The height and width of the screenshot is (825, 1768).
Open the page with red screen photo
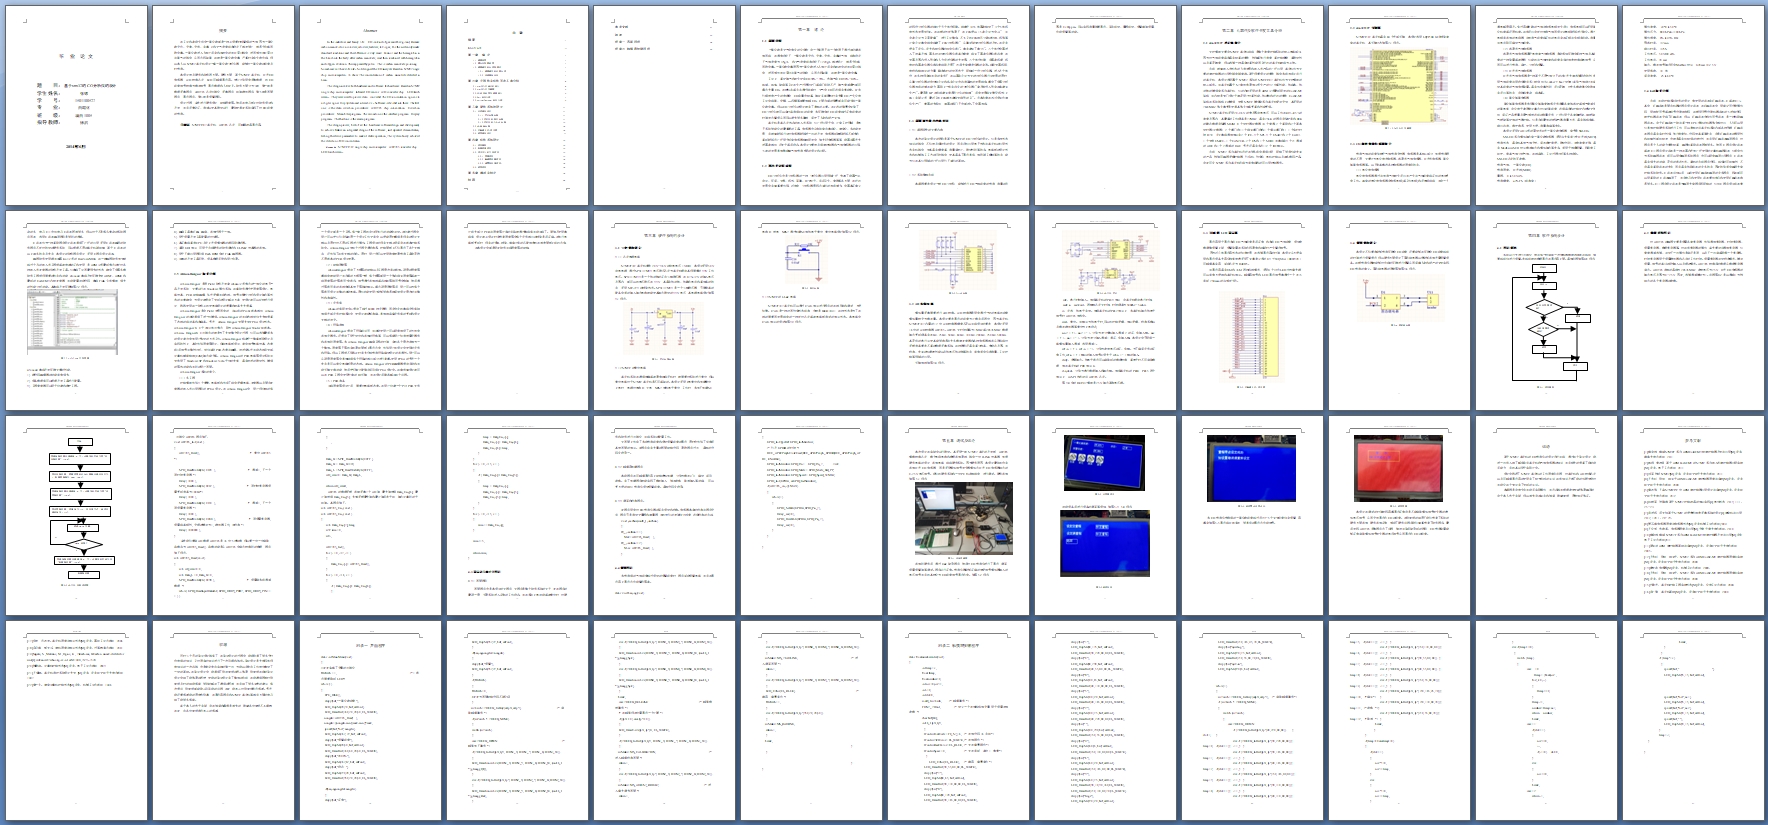pyautogui.click(x=1399, y=516)
